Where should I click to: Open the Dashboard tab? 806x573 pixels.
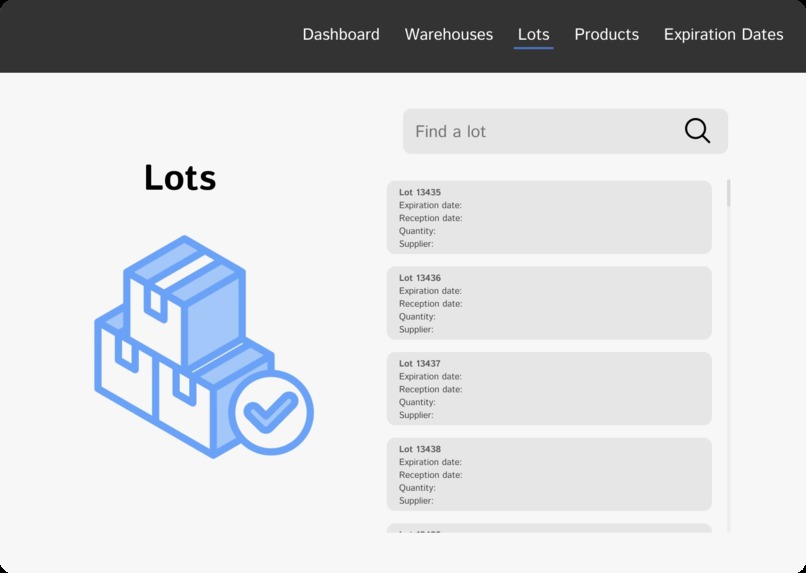341,34
